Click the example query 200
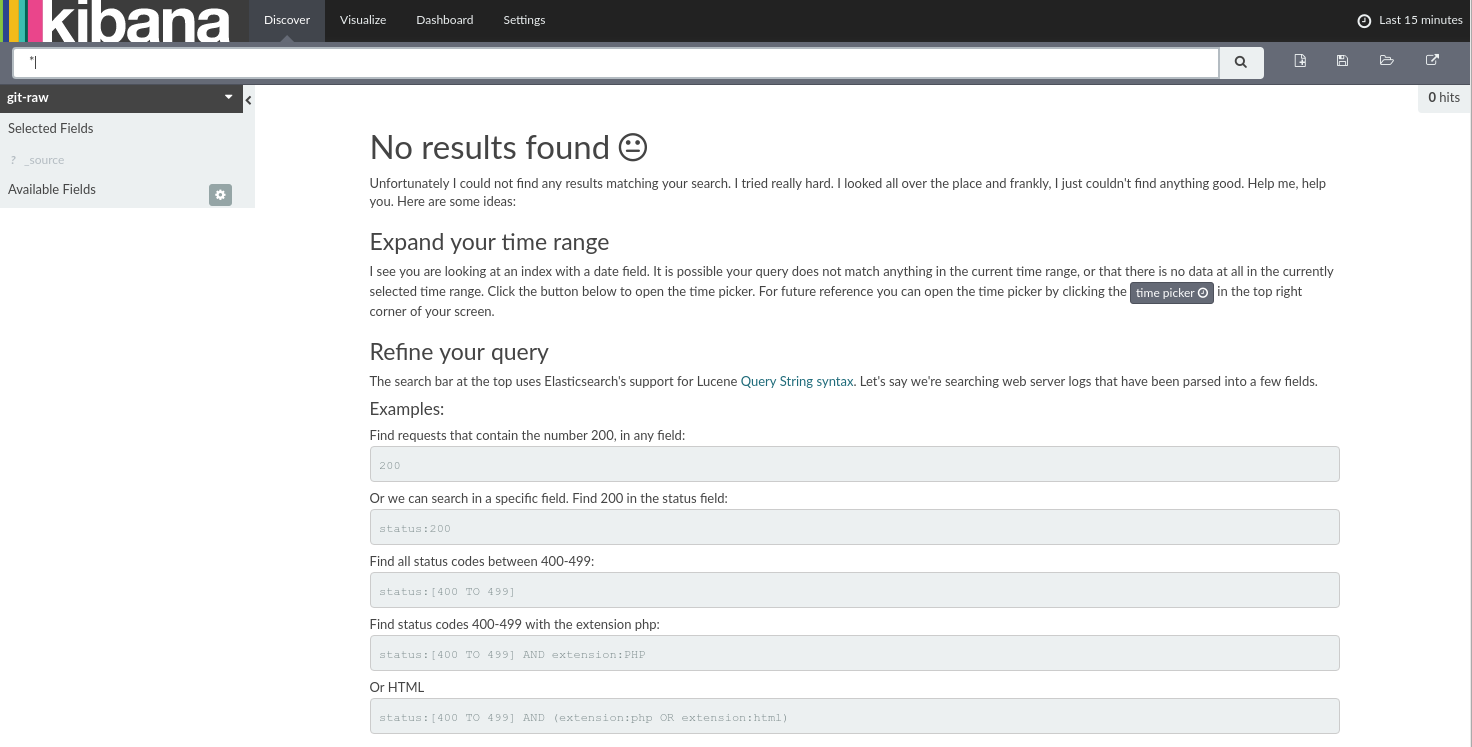Viewport: 1472px width, 747px height. pos(854,464)
